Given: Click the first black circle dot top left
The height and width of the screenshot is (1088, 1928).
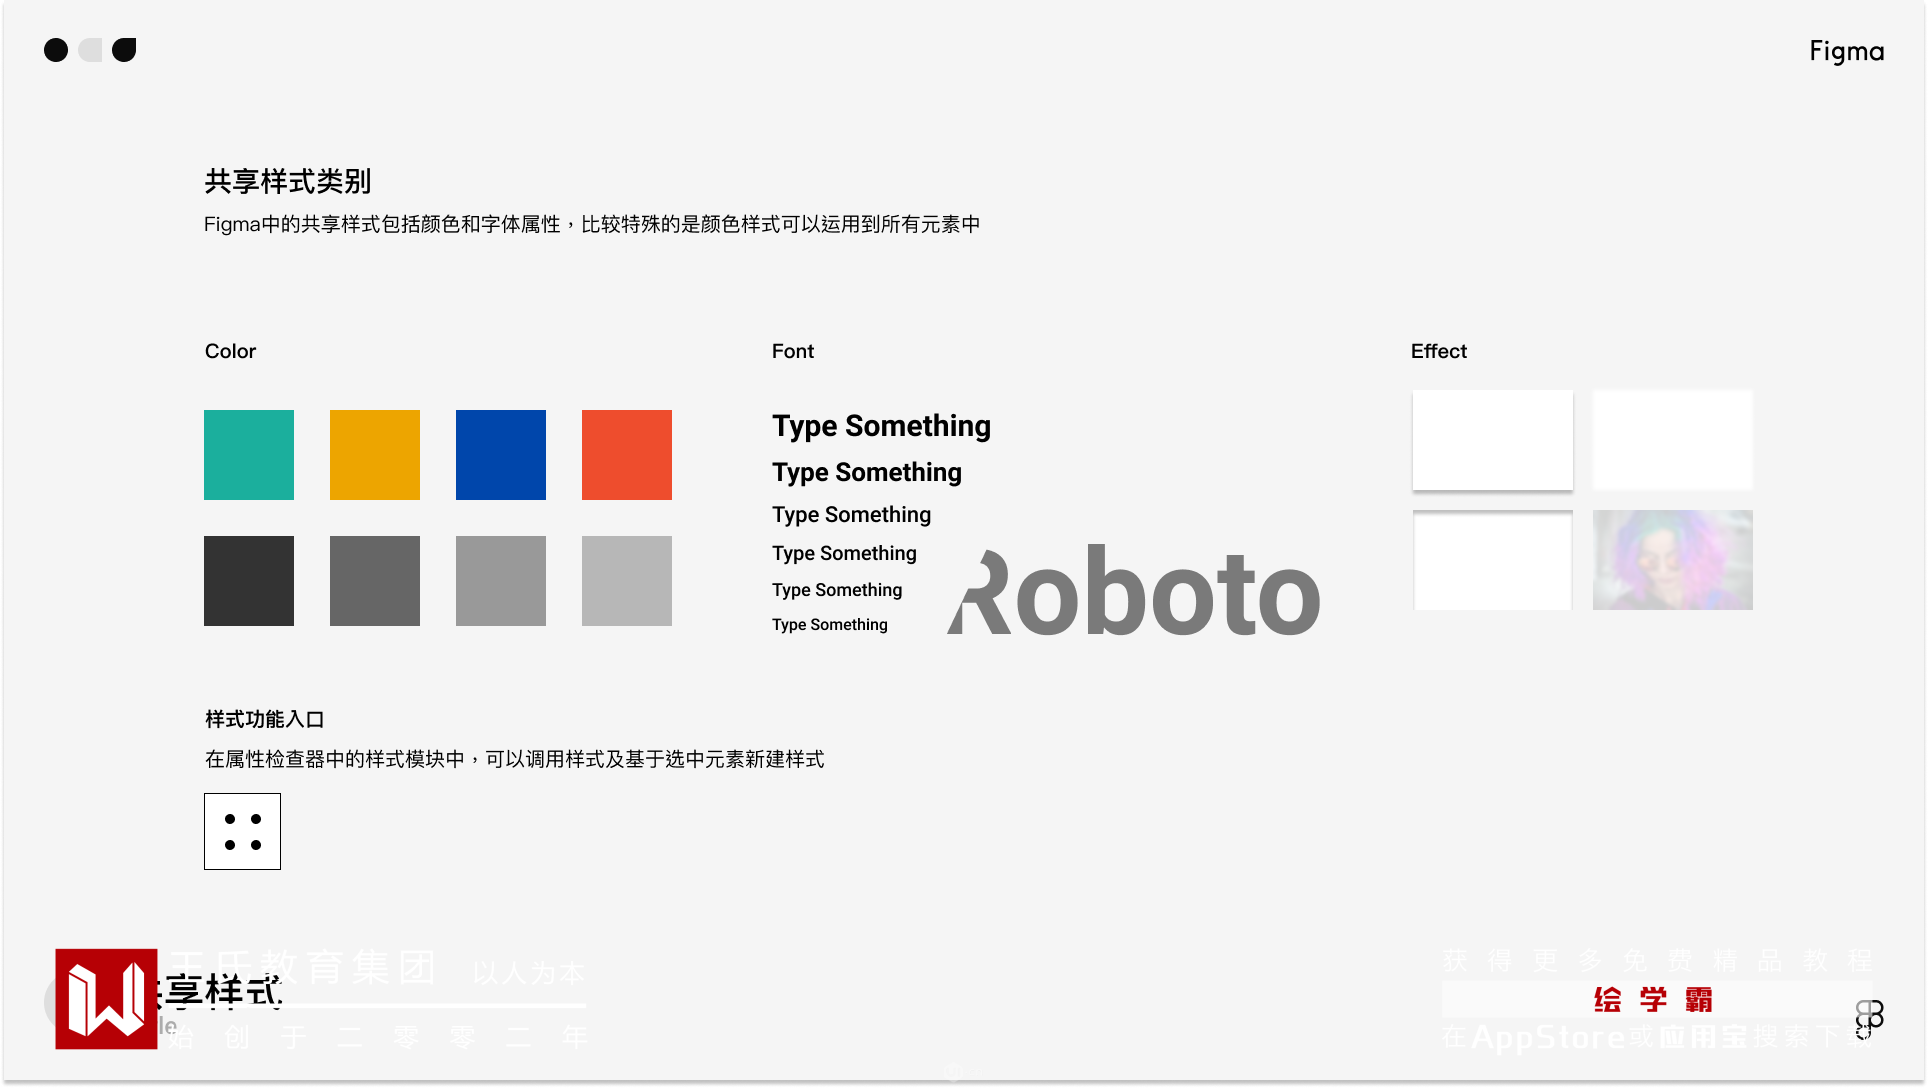Looking at the screenshot, I should [56, 50].
